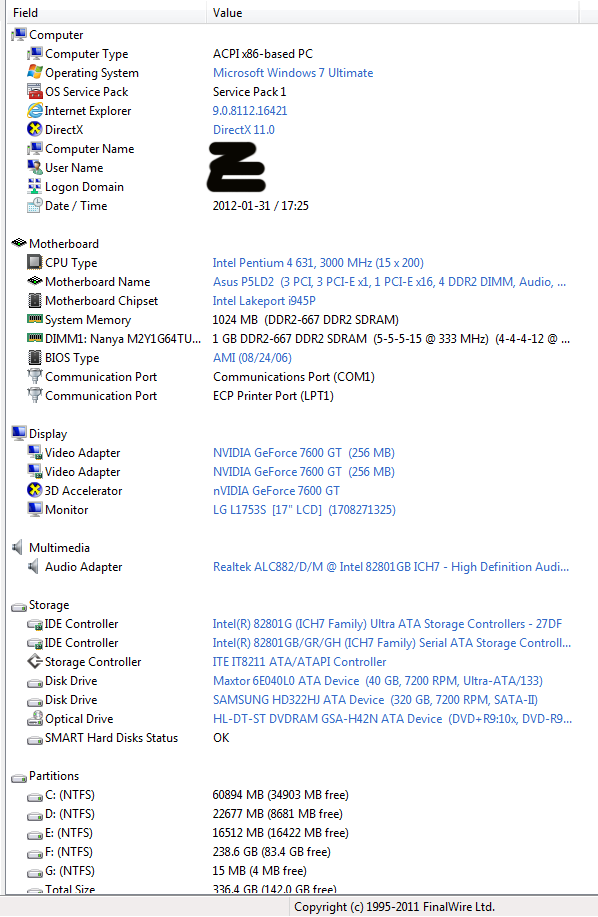
Task: Open the Intel Pentium 4 631 link
Action: pyautogui.click(x=318, y=263)
